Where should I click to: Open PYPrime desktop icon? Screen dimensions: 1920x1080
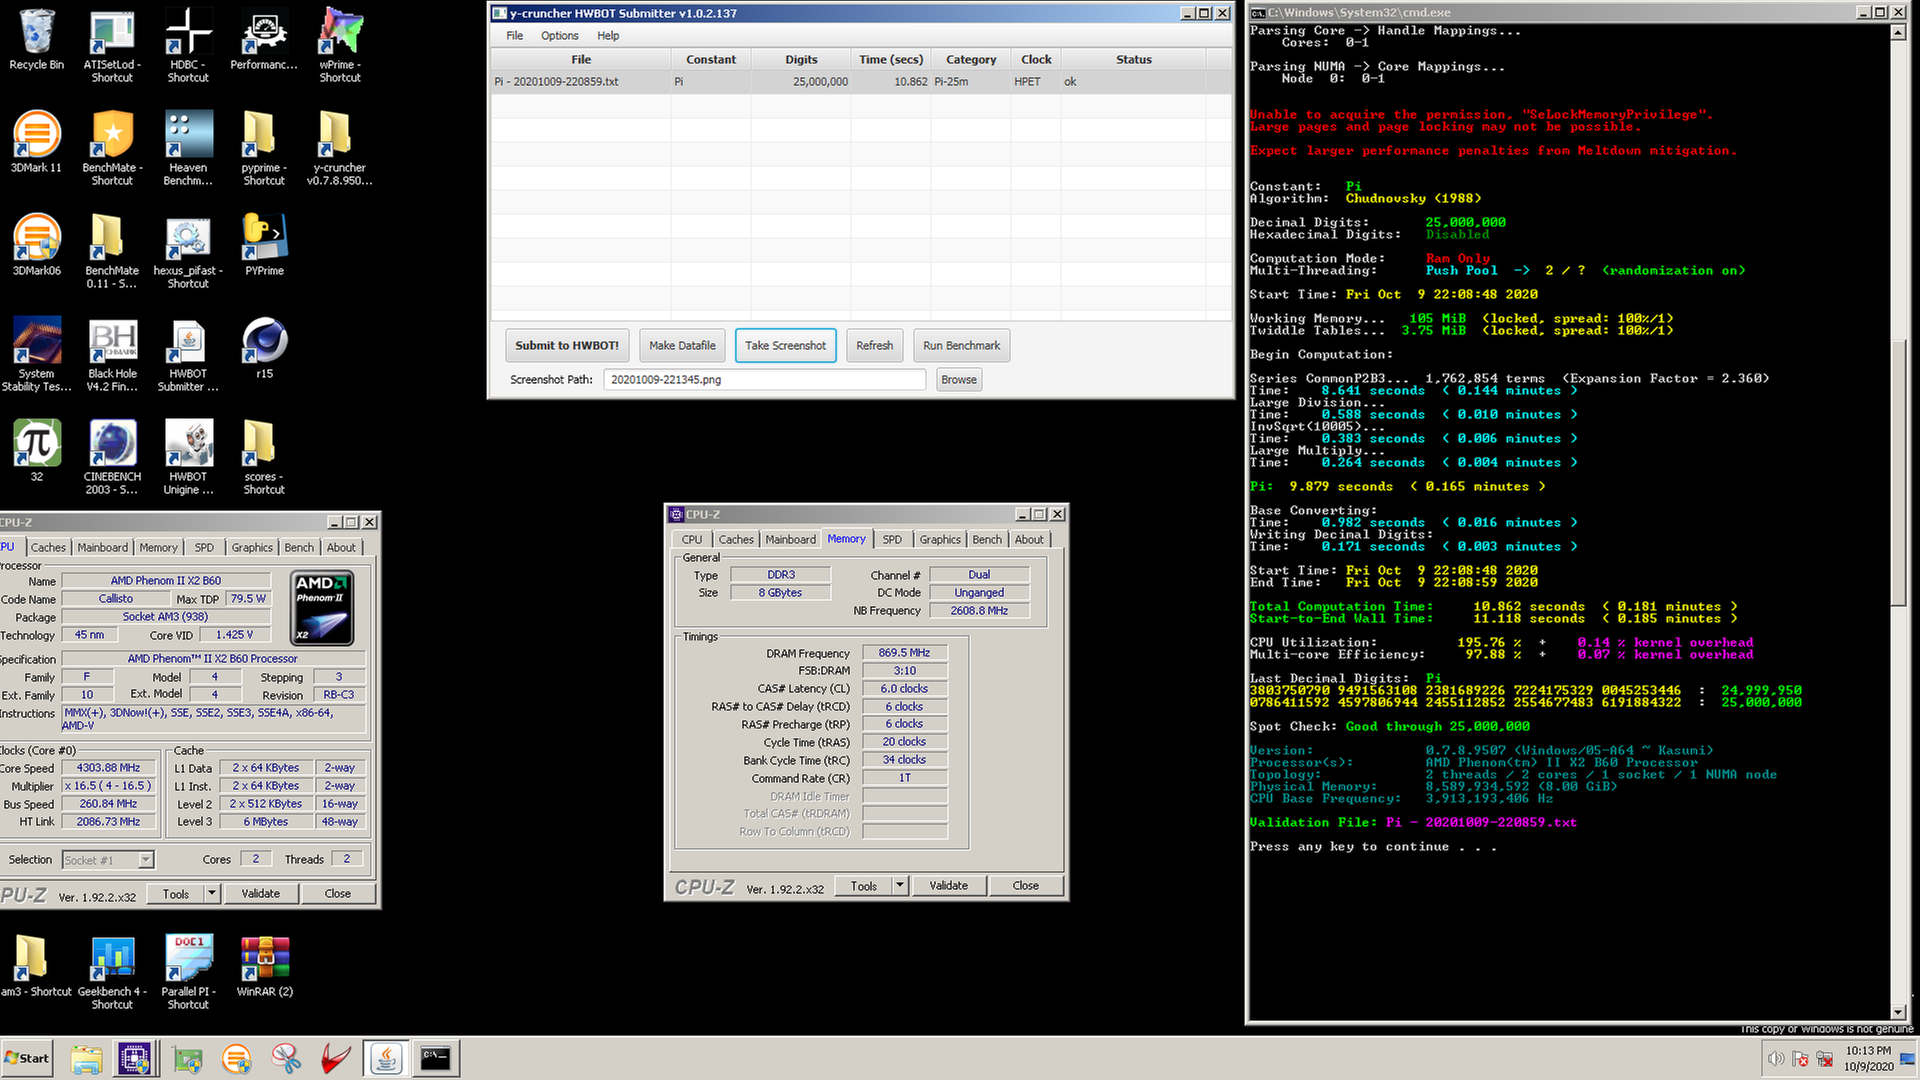(x=264, y=245)
